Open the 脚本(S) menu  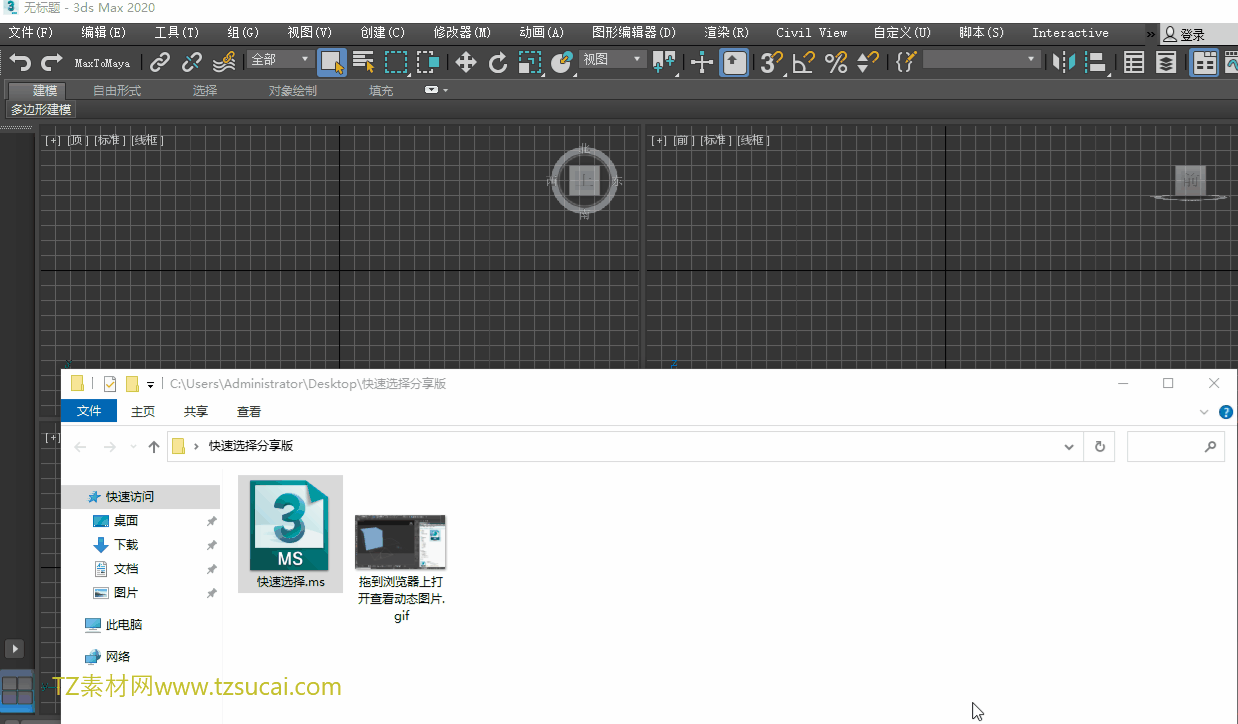coord(982,33)
